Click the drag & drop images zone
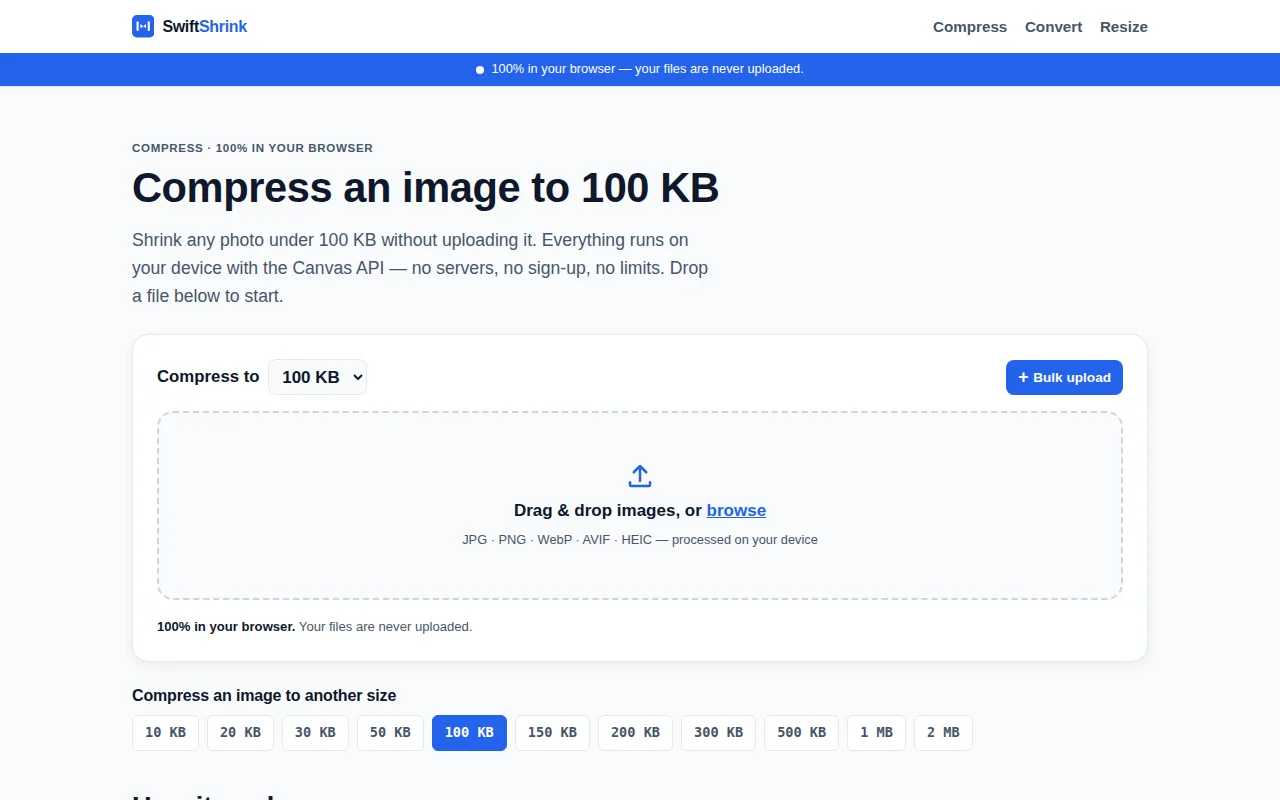Image resolution: width=1280 pixels, height=800 pixels. click(640, 506)
